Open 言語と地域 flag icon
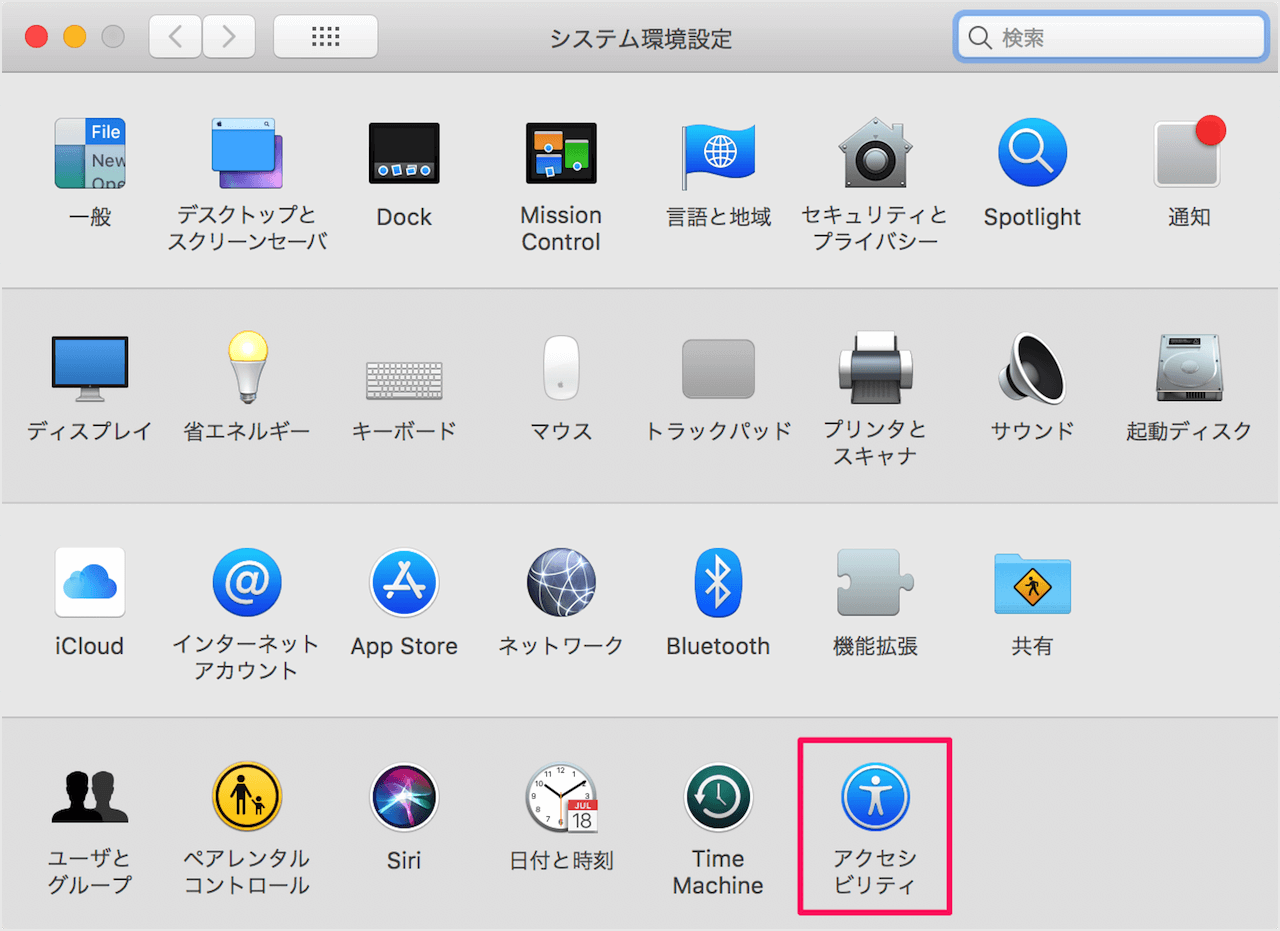 (x=718, y=154)
